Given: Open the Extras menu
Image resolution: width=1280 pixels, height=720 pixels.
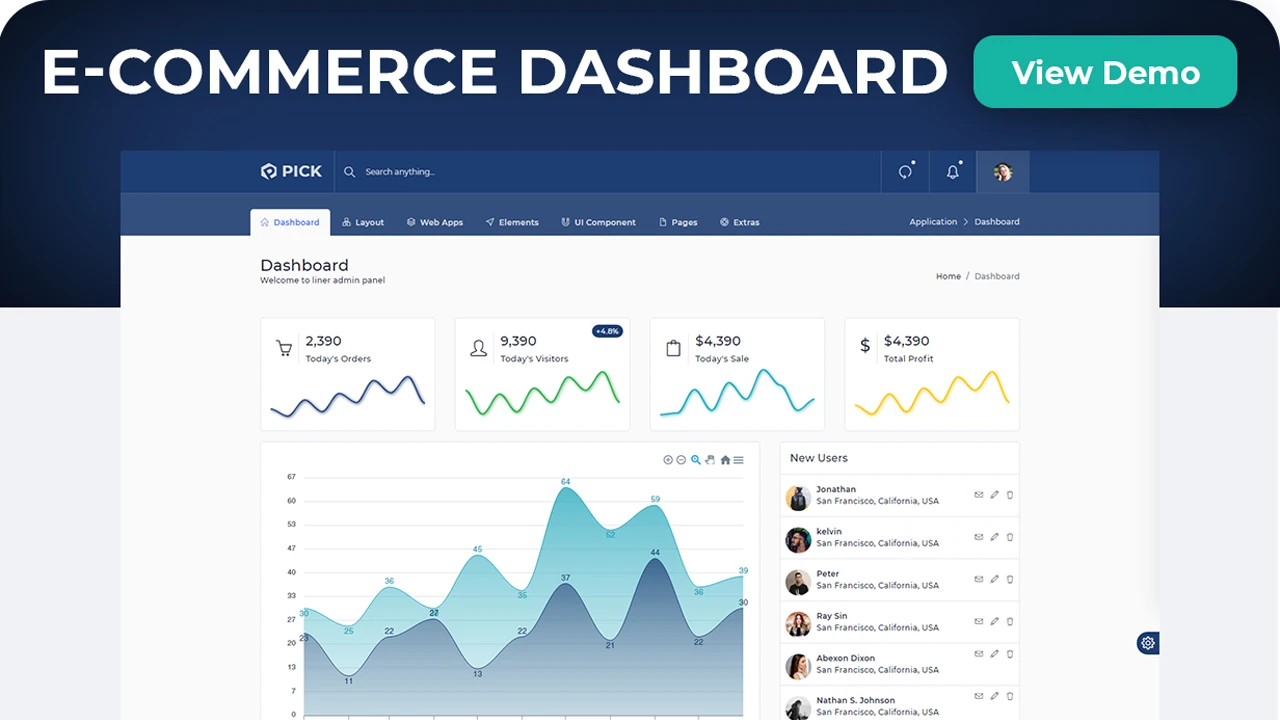Looking at the screenshot, I should [x=740, y=222].
